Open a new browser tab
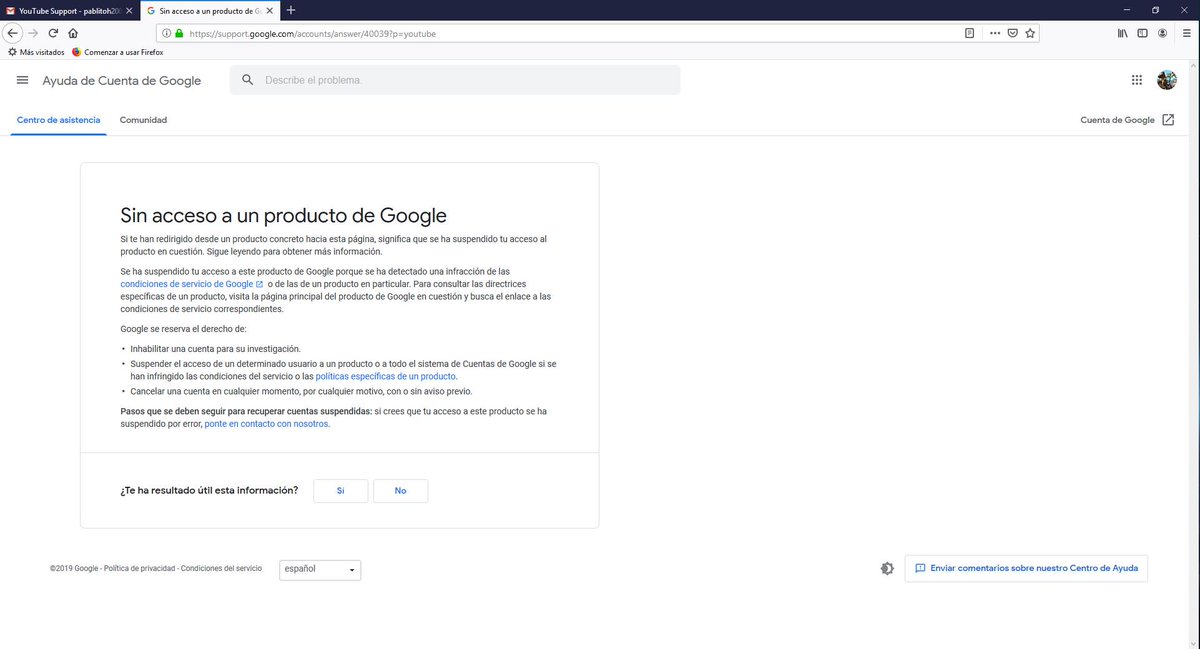 pyautogui.click(x=291, y=10)
